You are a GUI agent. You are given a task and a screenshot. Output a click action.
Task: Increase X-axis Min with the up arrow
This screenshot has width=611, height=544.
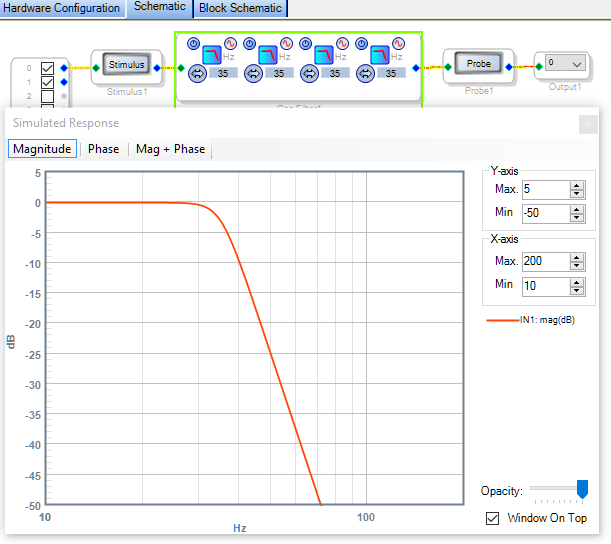tap(577, 283)
